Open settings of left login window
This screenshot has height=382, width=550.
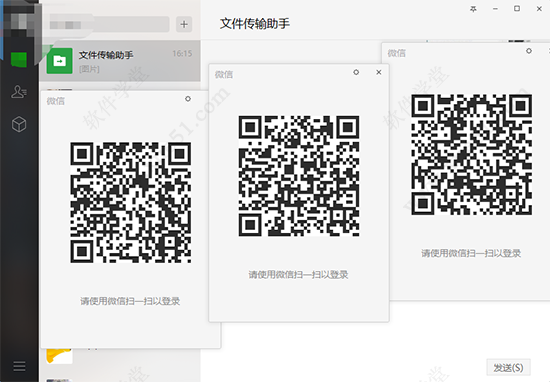click(188, 99)
